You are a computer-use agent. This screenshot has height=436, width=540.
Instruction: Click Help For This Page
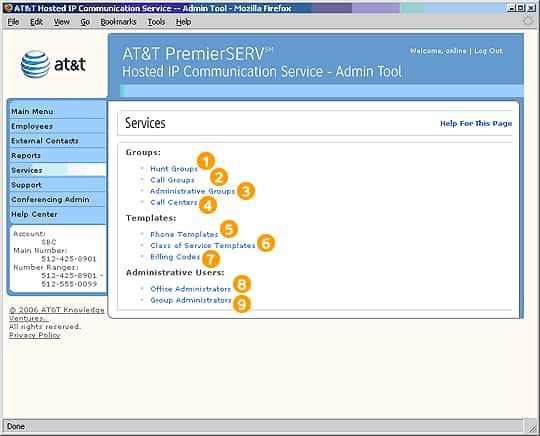[x=476, y=123]
